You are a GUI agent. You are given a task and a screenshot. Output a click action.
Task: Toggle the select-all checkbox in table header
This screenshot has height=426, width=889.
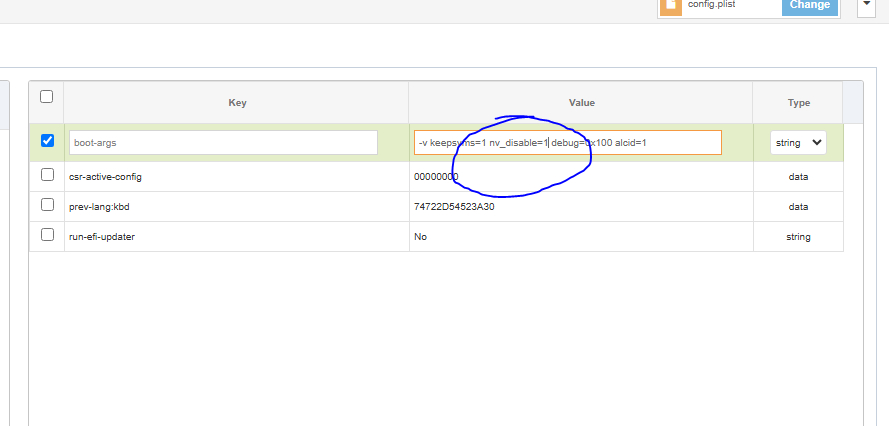click(46, 97)
